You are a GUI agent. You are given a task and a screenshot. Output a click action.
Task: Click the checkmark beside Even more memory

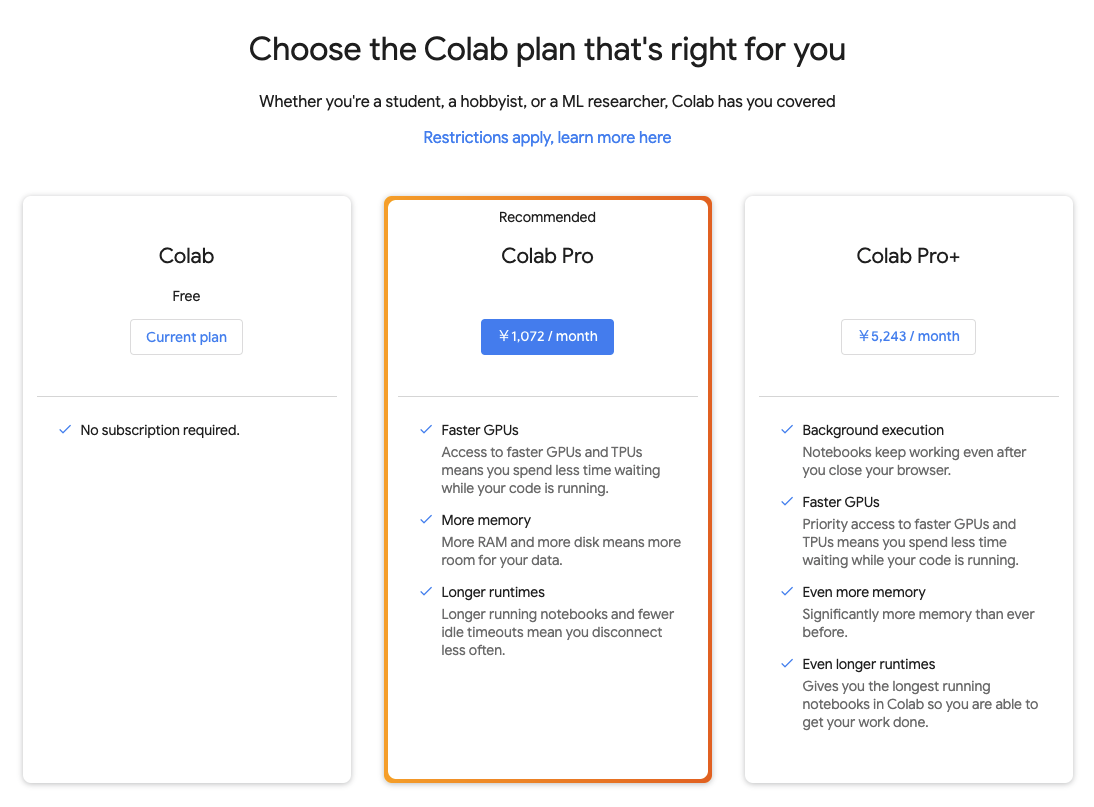(786, 592)
